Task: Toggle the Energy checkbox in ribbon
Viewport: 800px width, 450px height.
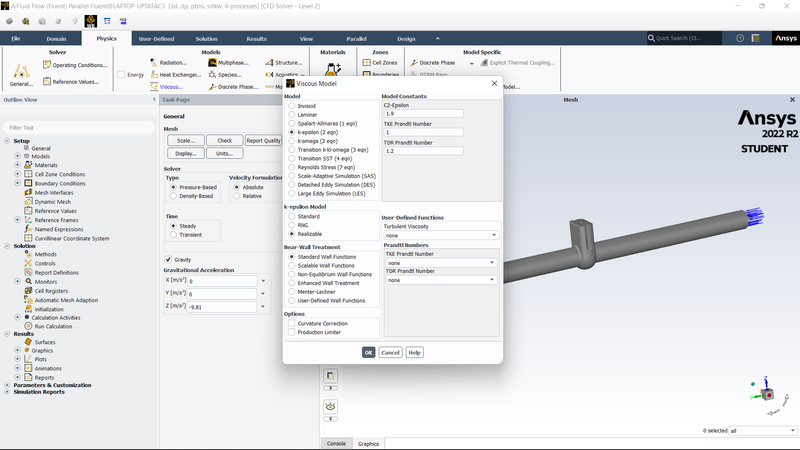Action: click(x=121, y=74)
